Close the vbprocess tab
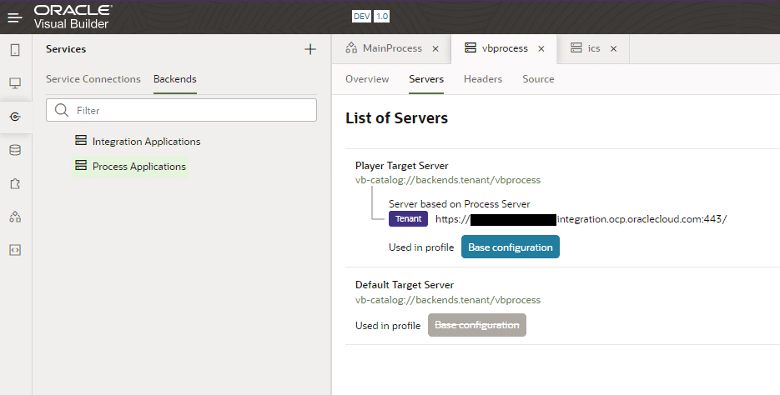Screen dimensions: 780x395 point(541,49)
